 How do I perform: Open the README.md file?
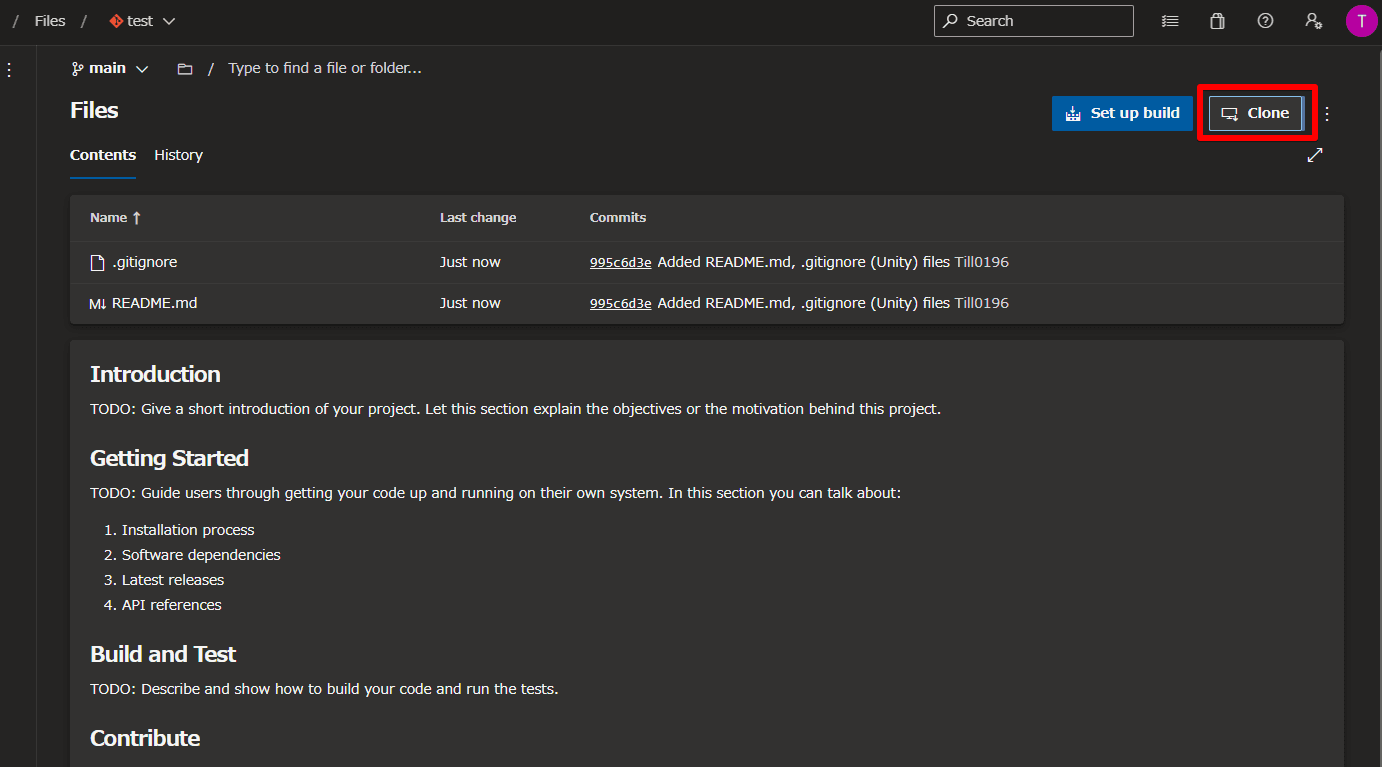[154, 303]
